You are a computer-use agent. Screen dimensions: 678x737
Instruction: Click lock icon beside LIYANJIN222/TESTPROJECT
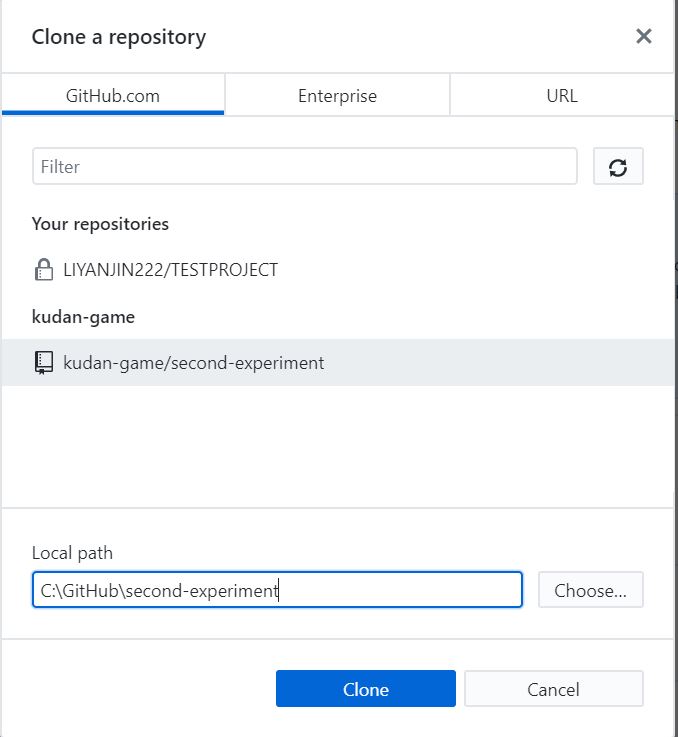click(x=44, y=269)
